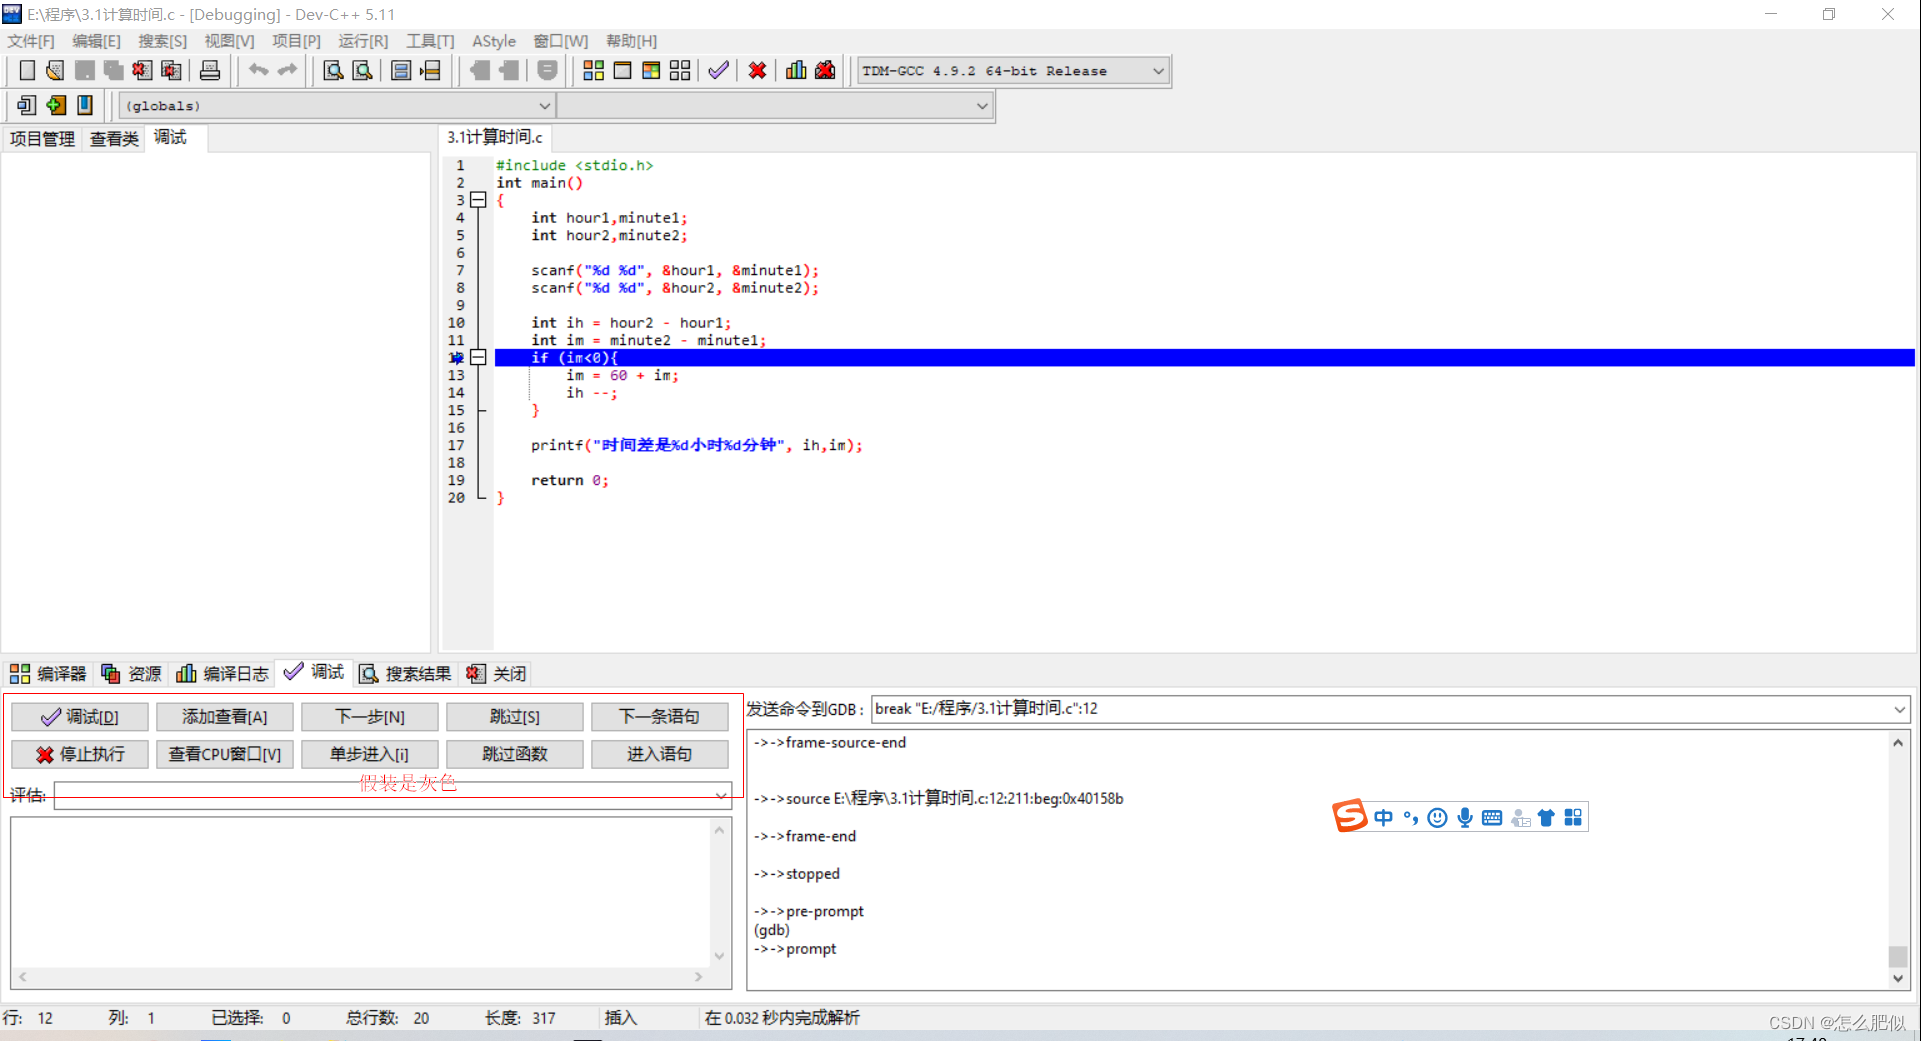Open the 搜索[S] menu

tap(162, 41)
